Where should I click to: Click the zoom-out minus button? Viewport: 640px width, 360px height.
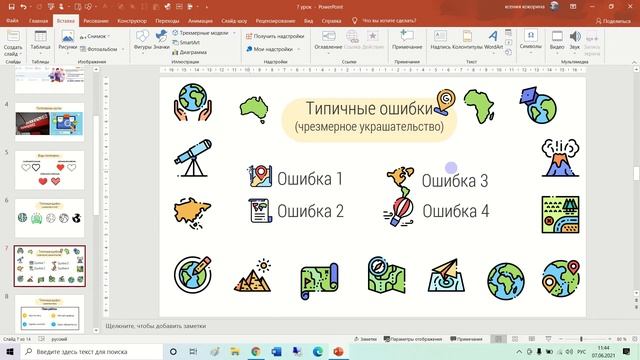[561, 339]
